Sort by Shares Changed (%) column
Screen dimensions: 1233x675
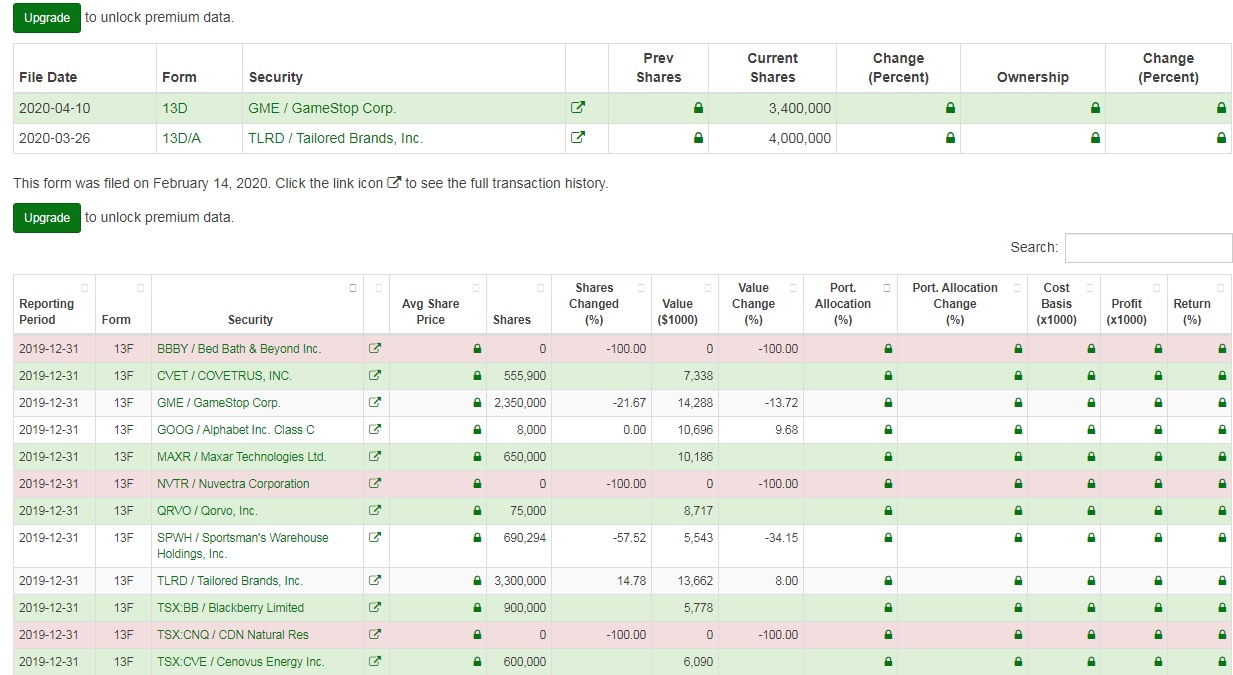click(x=594, y=303)
